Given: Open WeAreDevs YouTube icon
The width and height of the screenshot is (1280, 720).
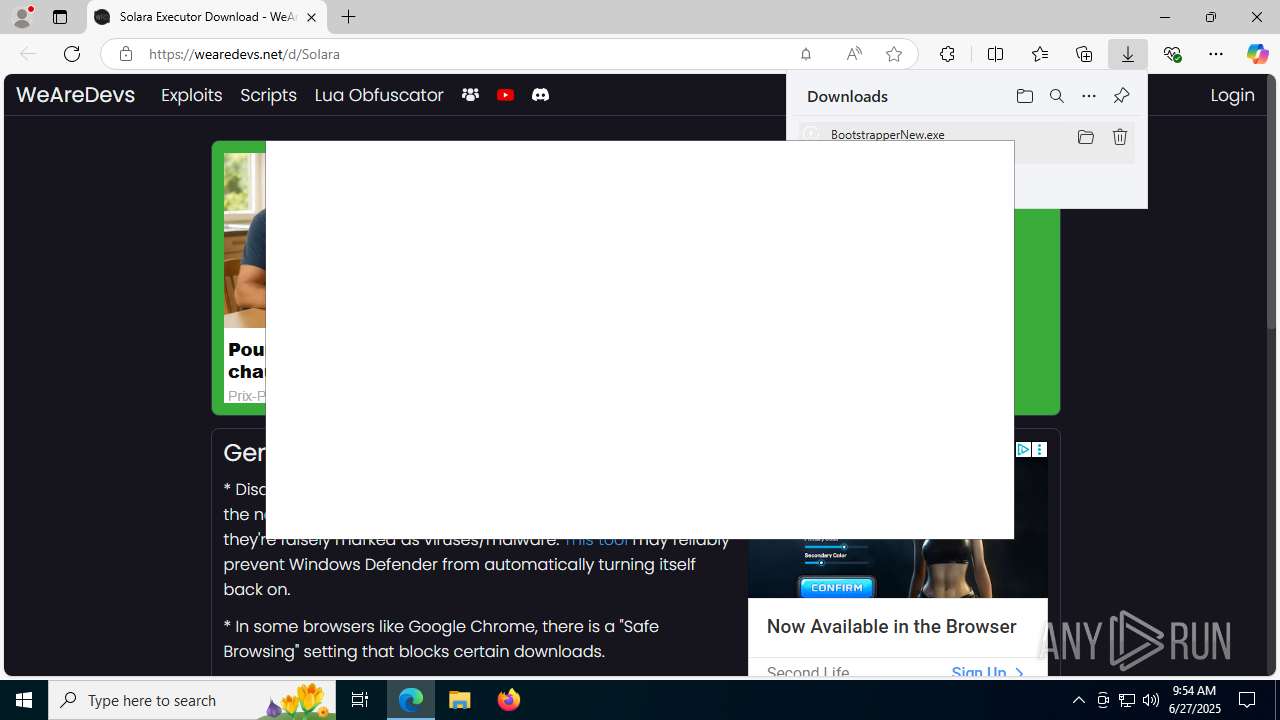Looking at the screenshot, I should pos(505,95).
